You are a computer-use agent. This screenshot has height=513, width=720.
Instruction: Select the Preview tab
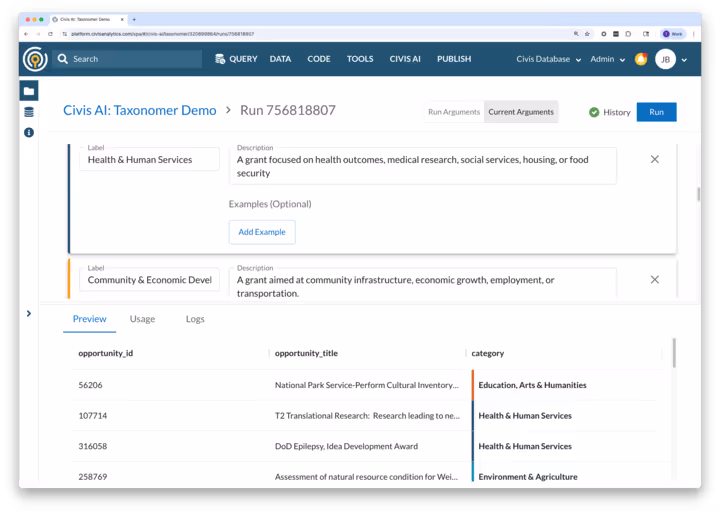[90, 319]
